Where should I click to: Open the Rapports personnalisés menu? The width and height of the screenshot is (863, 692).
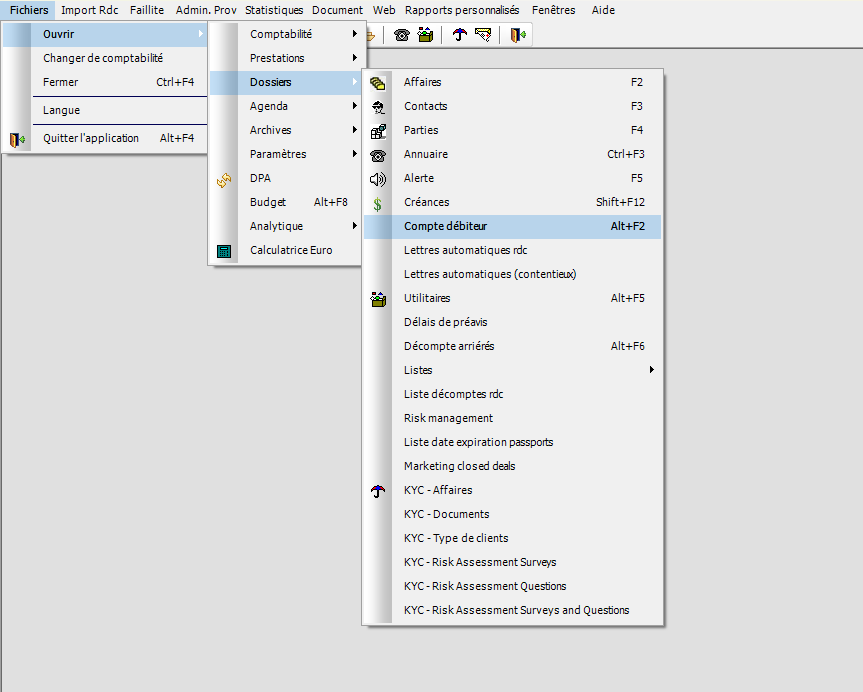click(x=462, y=10)
